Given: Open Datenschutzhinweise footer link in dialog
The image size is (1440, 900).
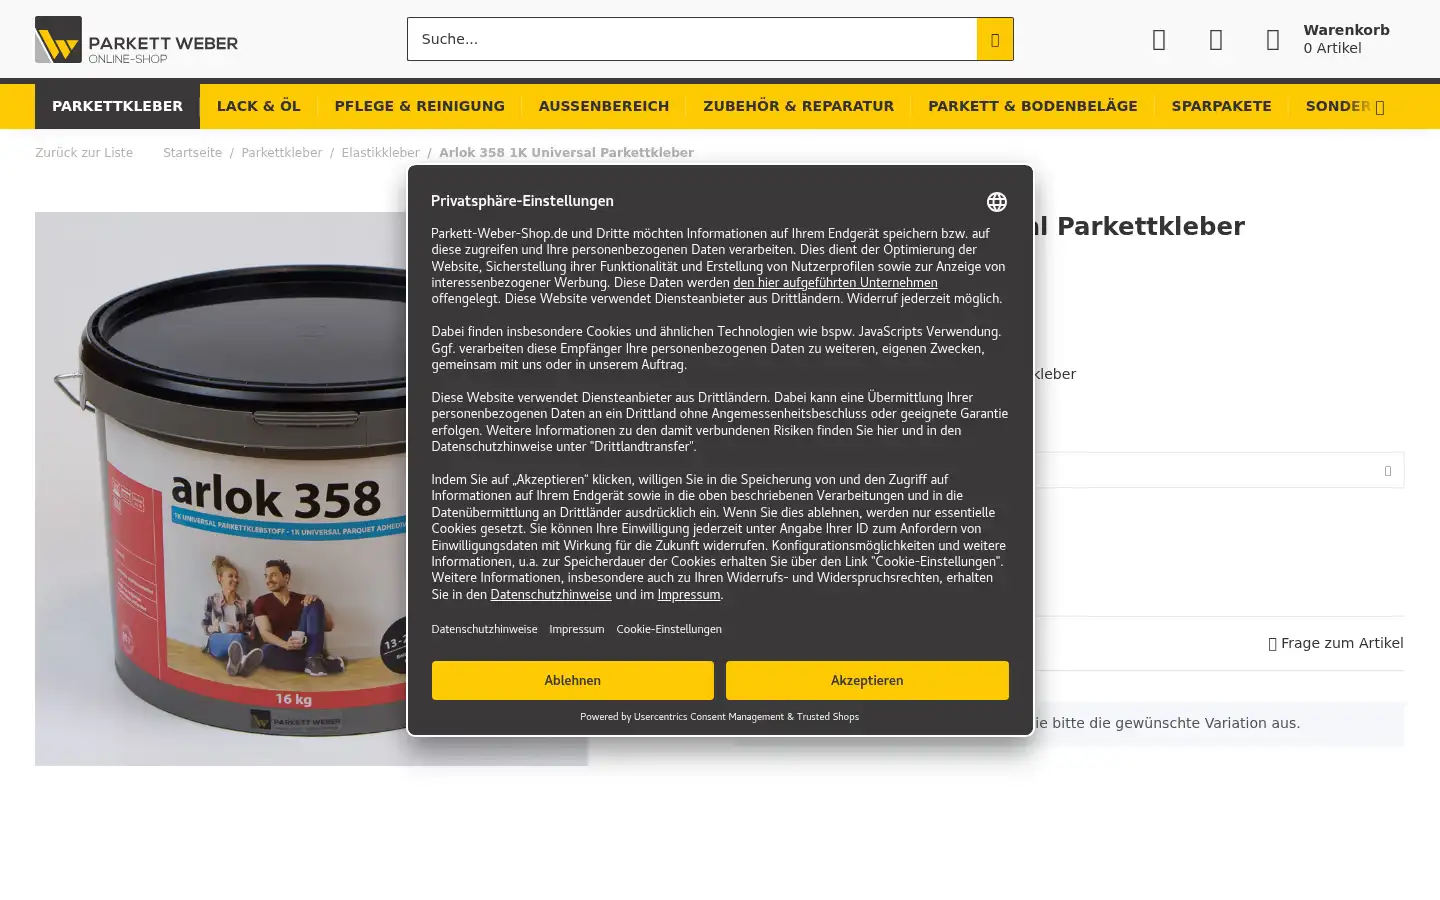Looking at the screenshot, I should (485, 629).
